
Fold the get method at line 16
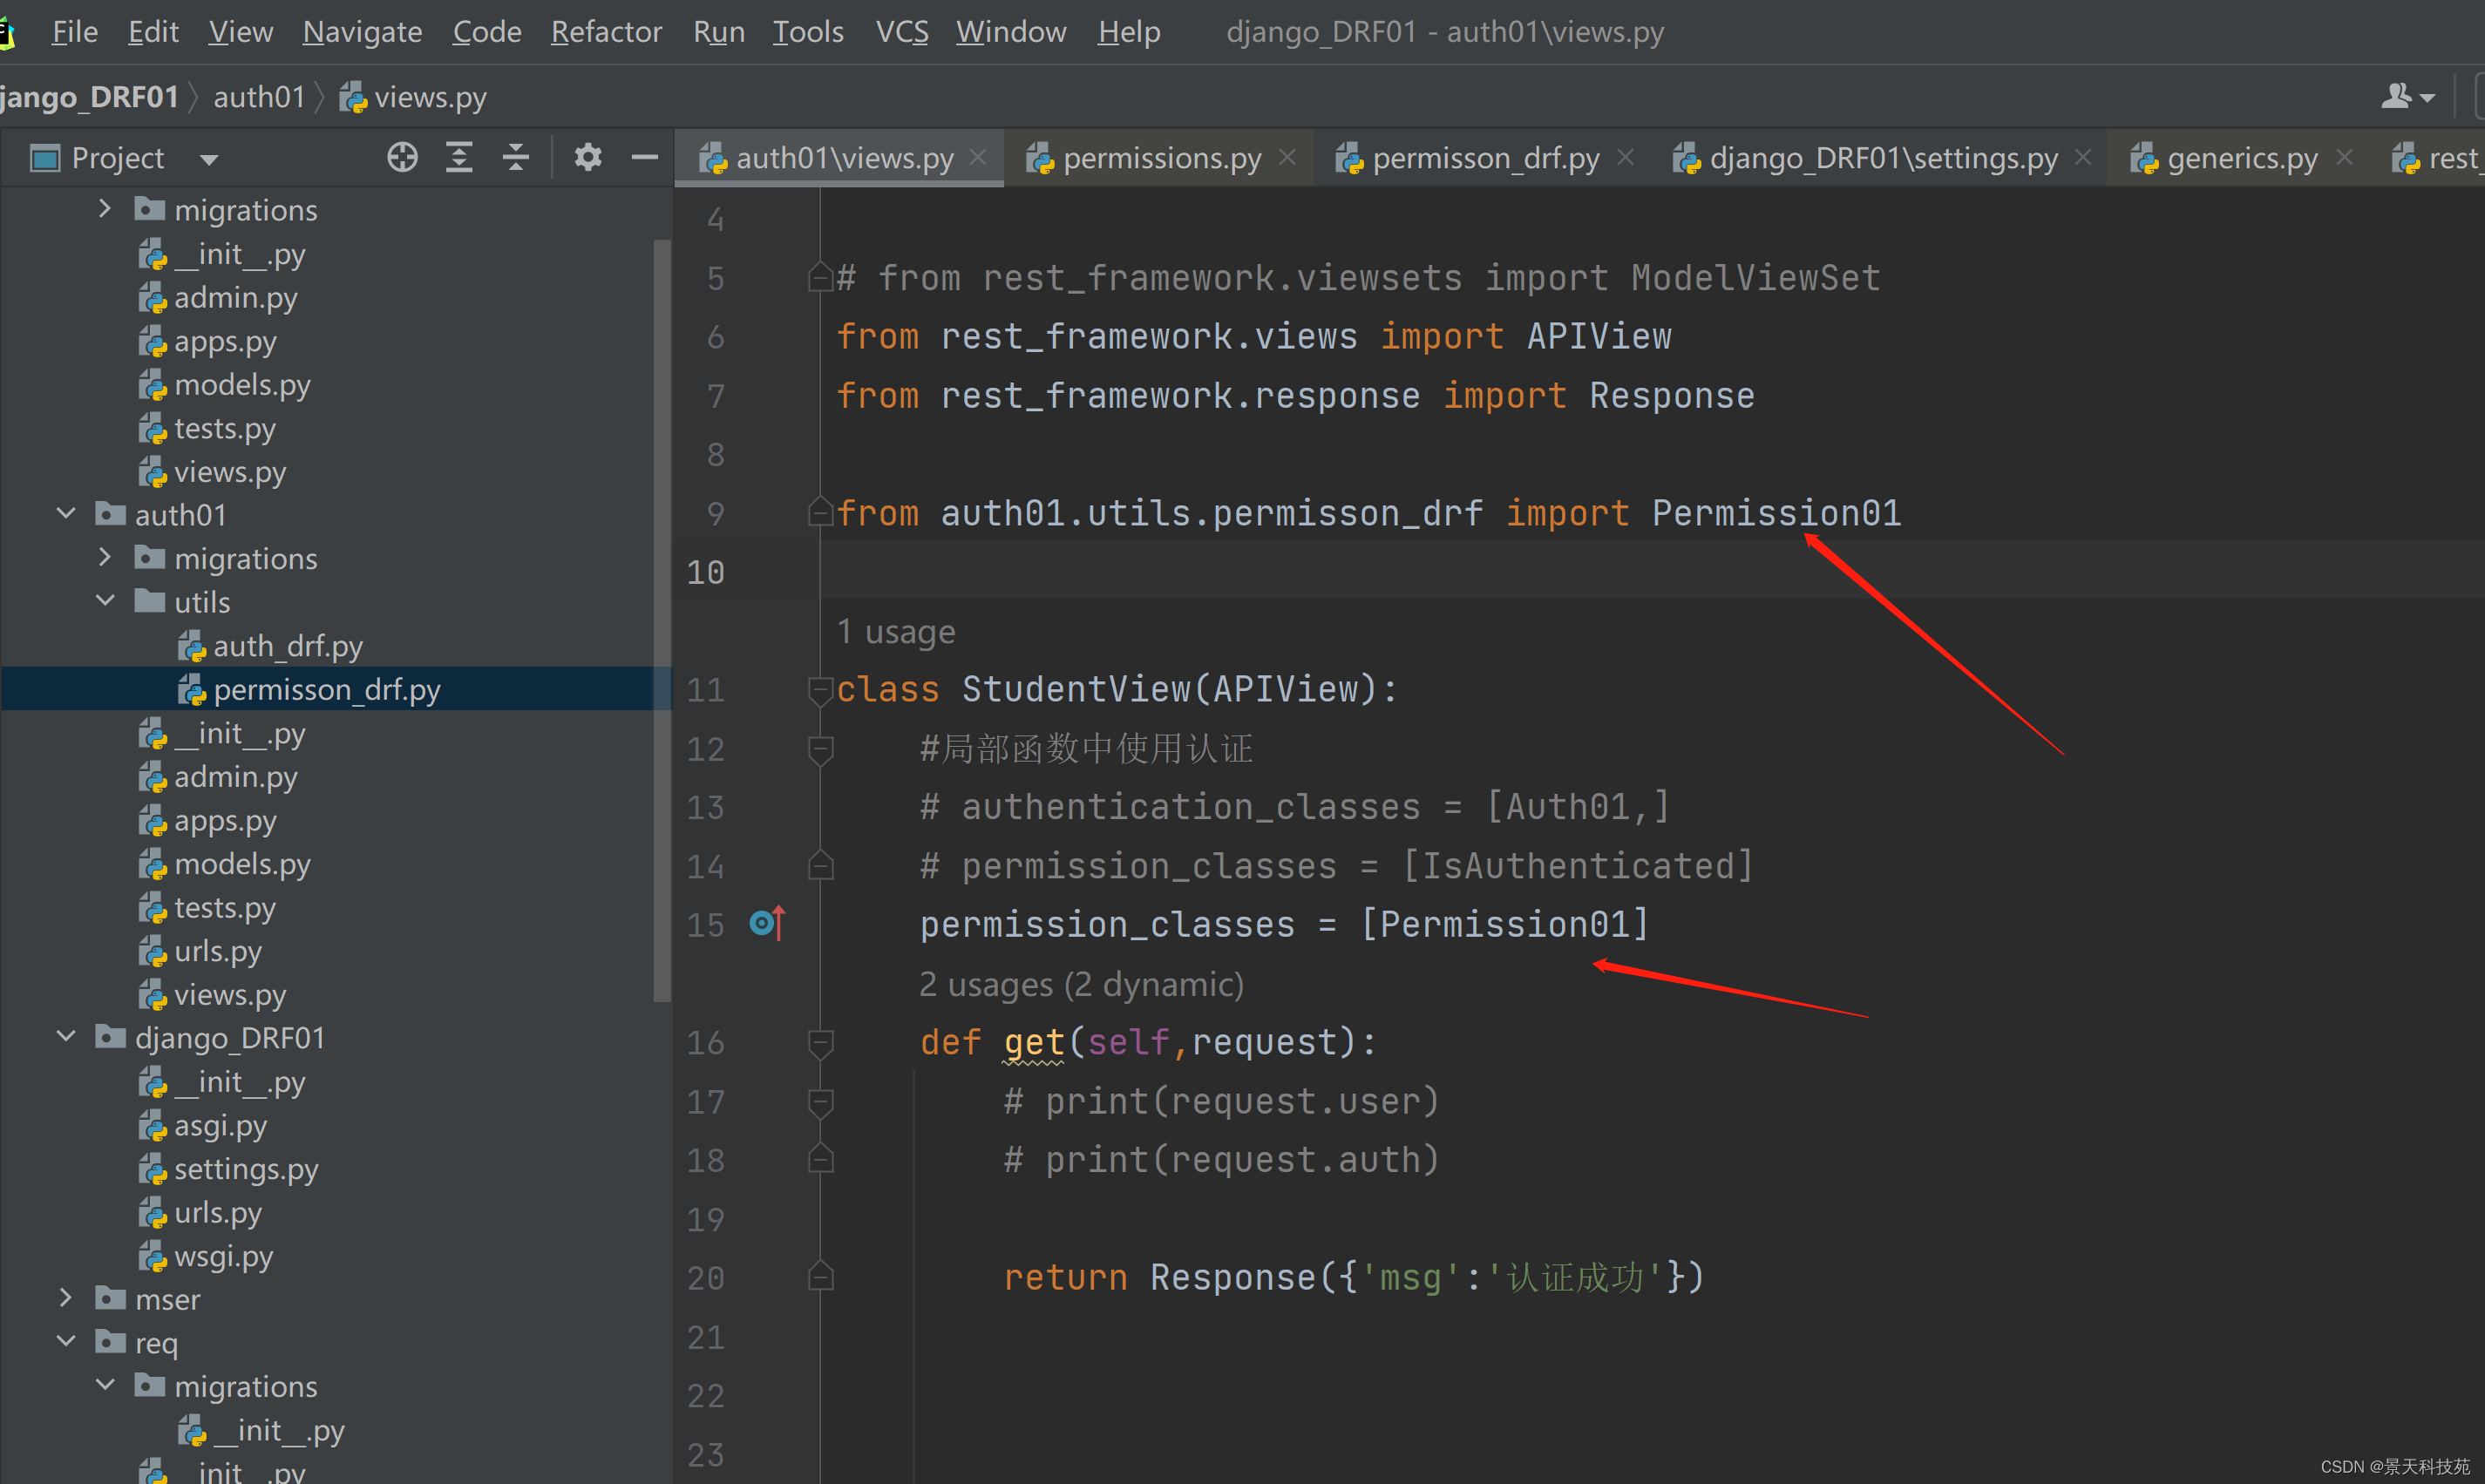(x=820, y=1043)
